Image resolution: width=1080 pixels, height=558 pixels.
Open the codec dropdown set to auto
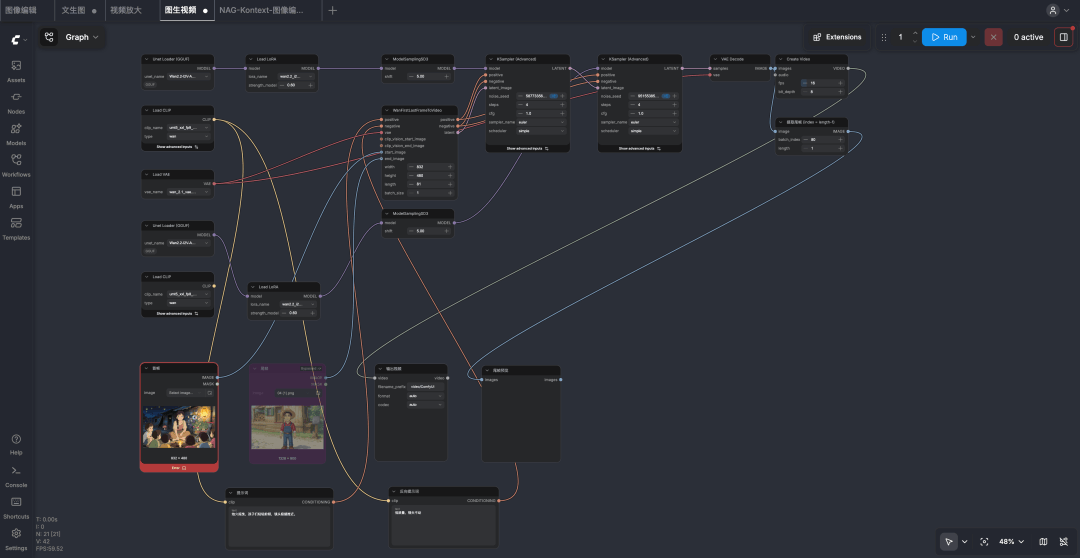pos(426,404)
